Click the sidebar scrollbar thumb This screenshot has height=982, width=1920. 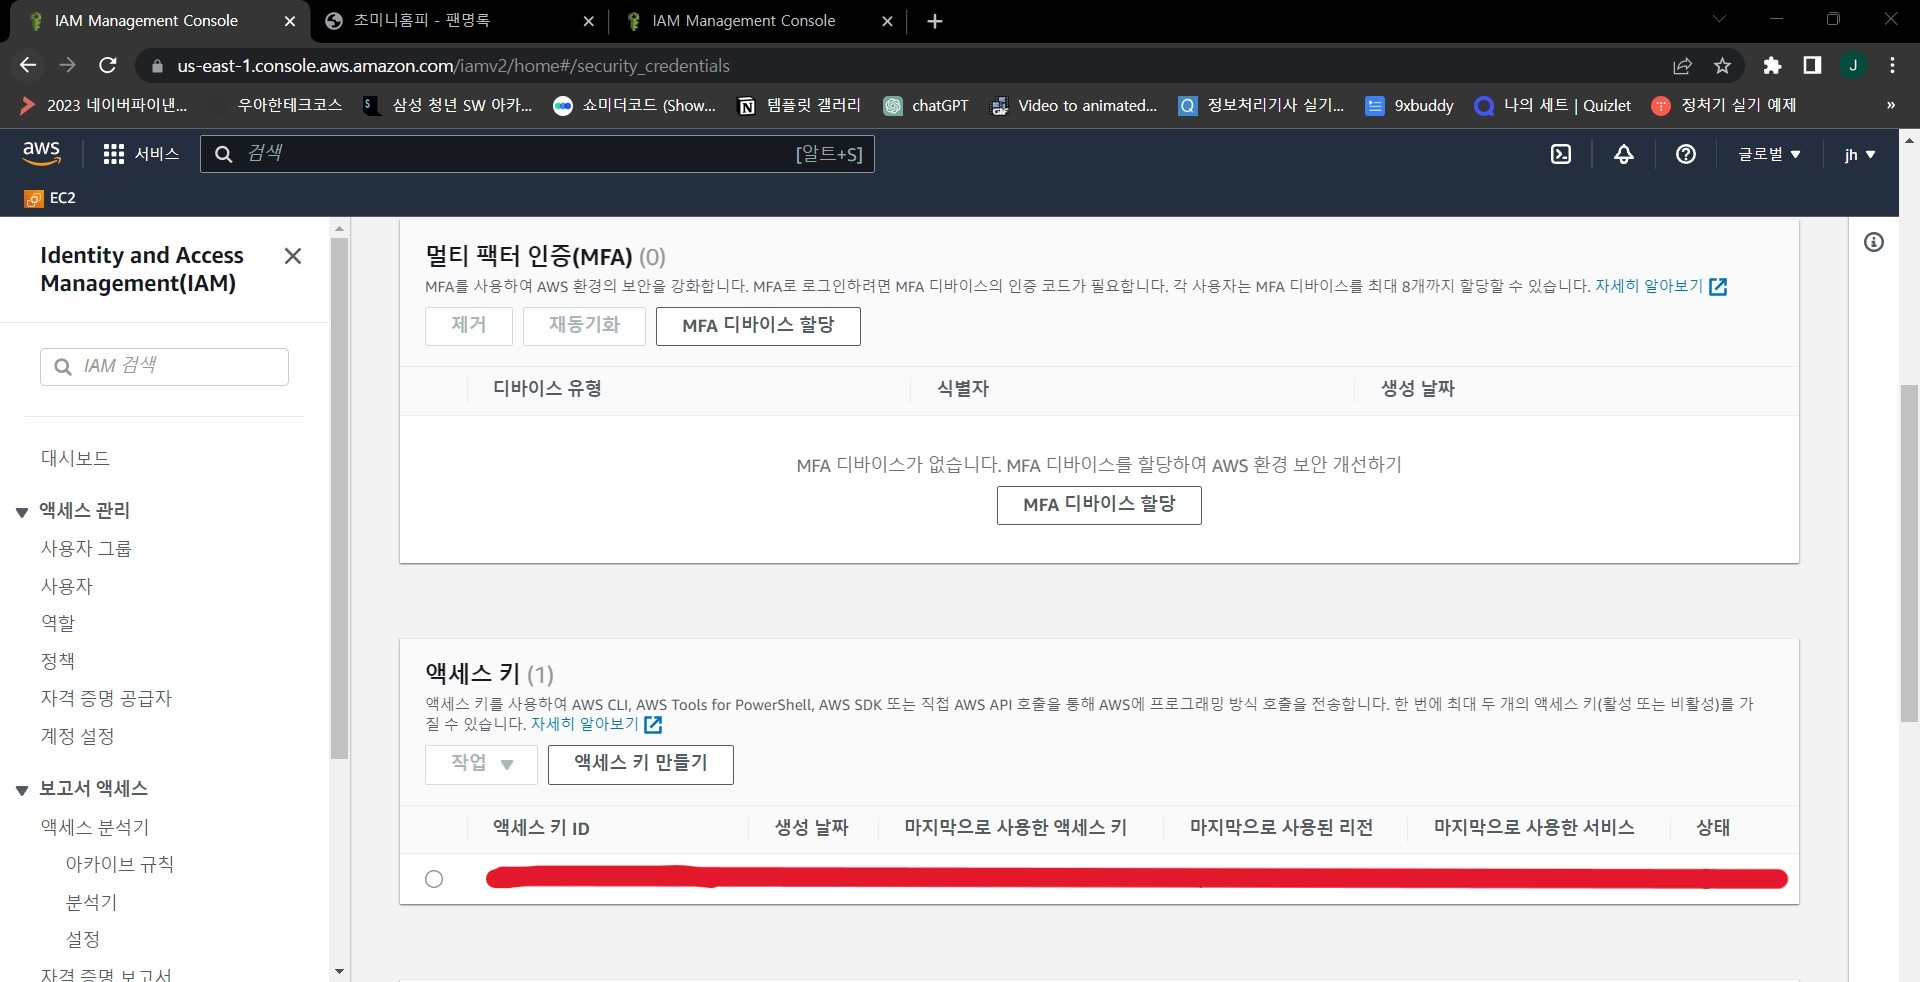340,498
